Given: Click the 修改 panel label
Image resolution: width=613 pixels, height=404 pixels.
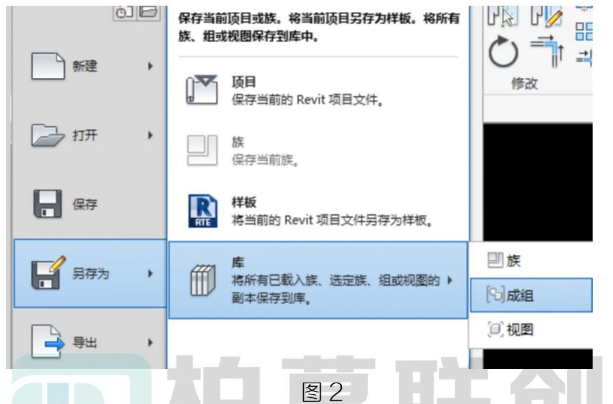Looking at the screenshot, I should tap(525, 83).
